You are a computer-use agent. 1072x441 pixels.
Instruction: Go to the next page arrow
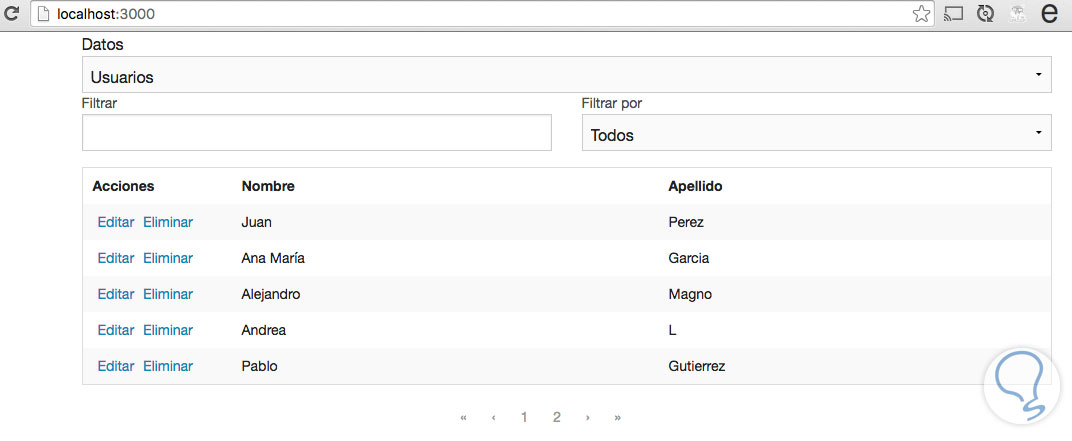(x=587, y=417)
